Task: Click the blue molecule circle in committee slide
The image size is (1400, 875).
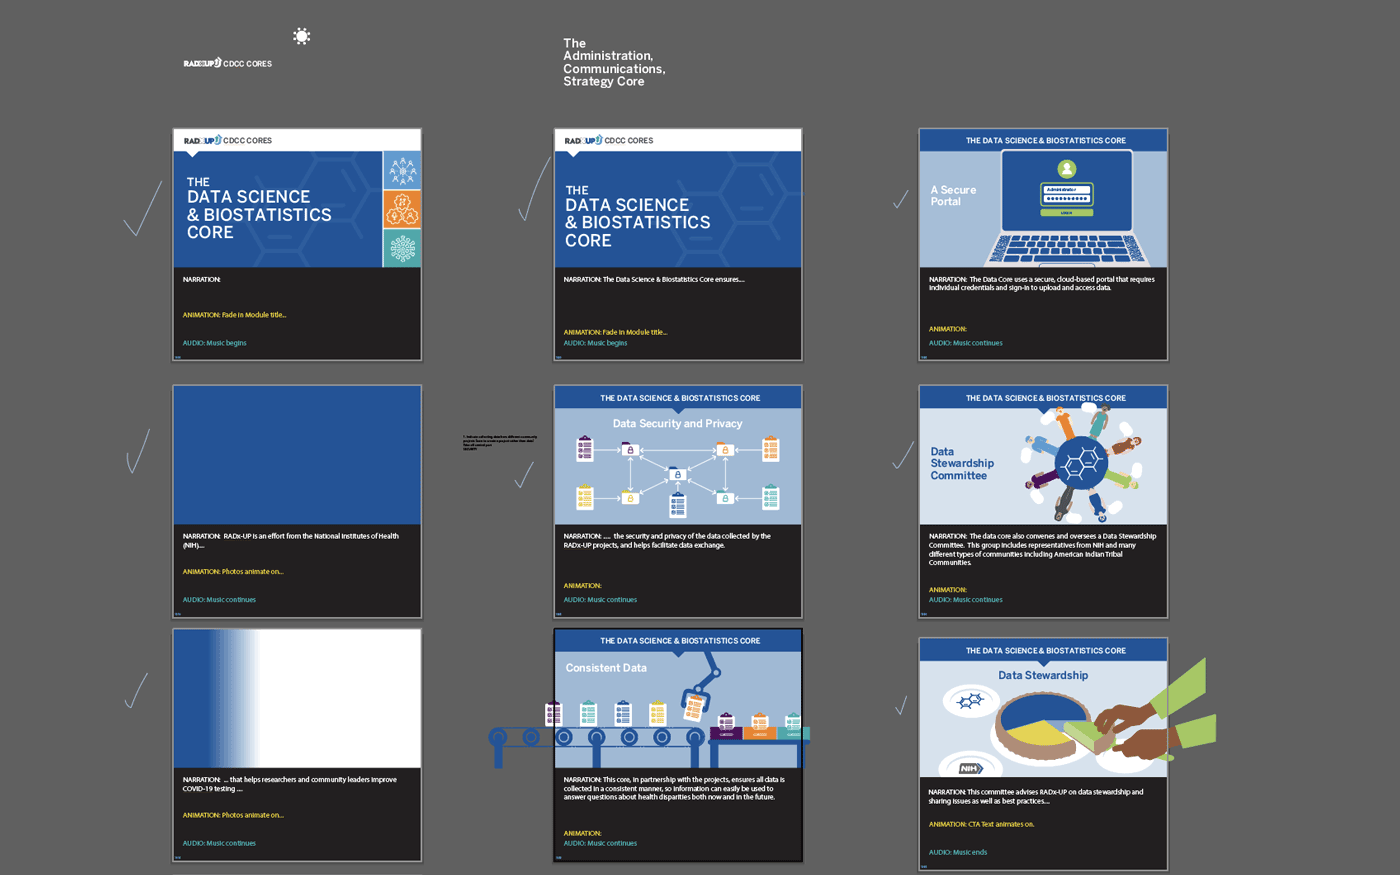Action: click(x=1081, y=463)
